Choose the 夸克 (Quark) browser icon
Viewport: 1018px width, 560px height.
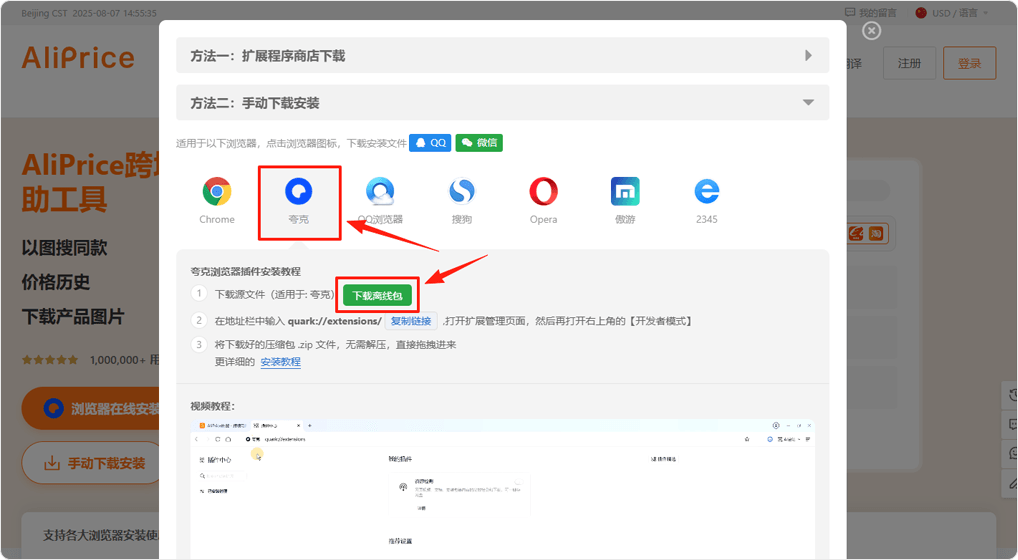(x=298, y=191)
